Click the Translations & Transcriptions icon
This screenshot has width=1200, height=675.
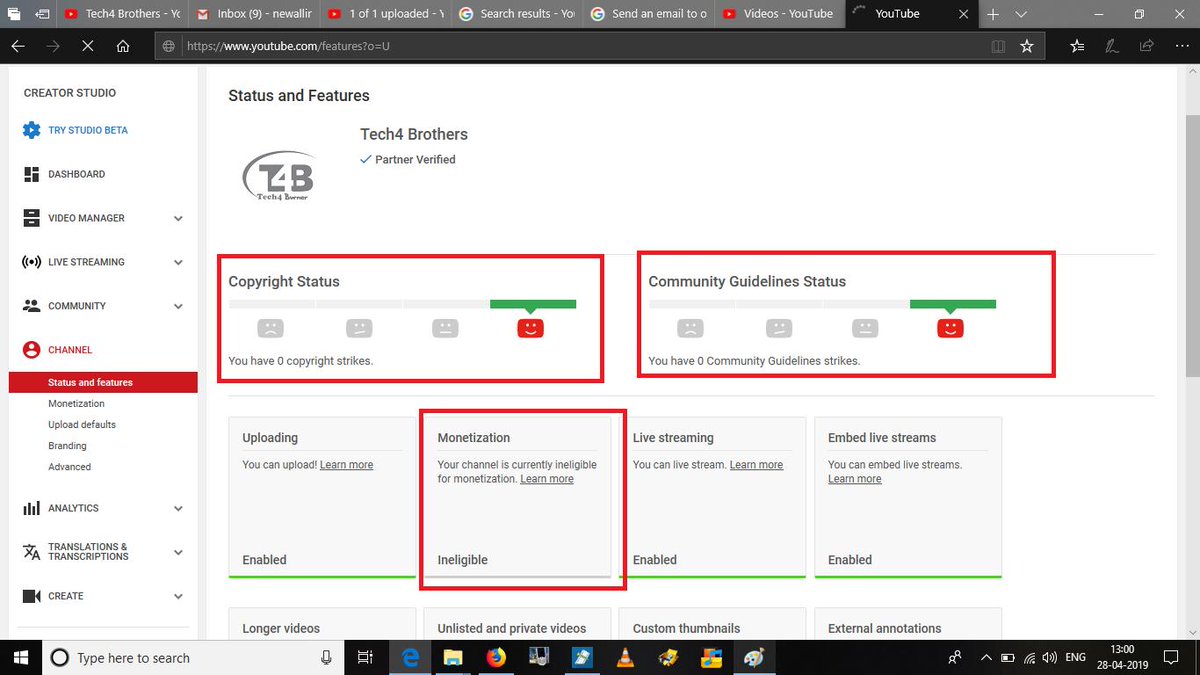point(31,552)
